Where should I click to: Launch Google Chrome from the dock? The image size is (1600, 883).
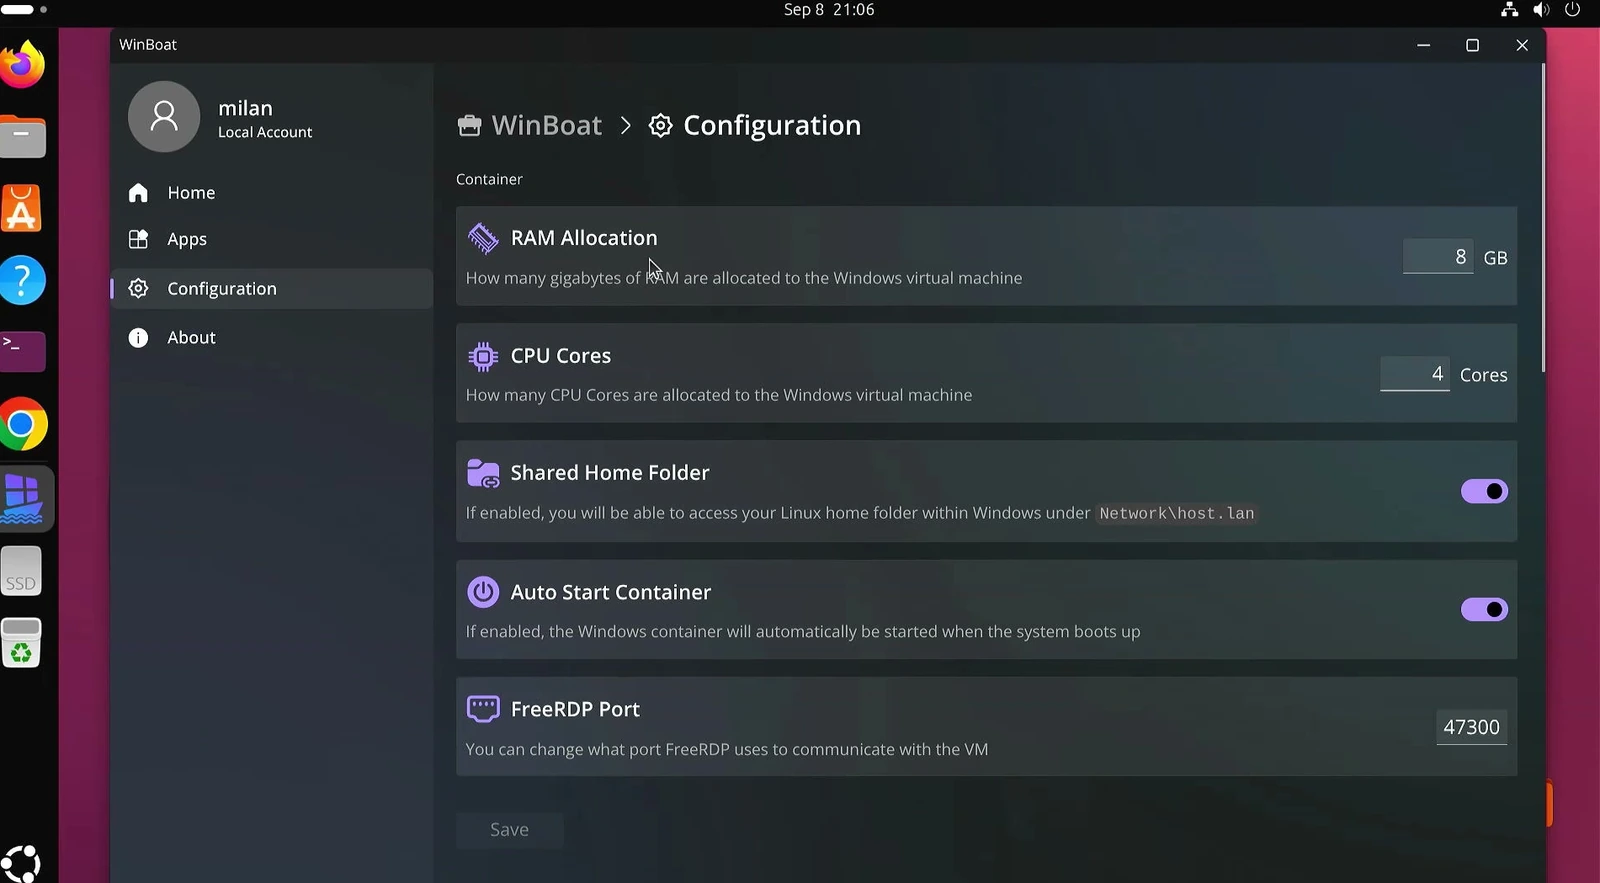(22, 425)
